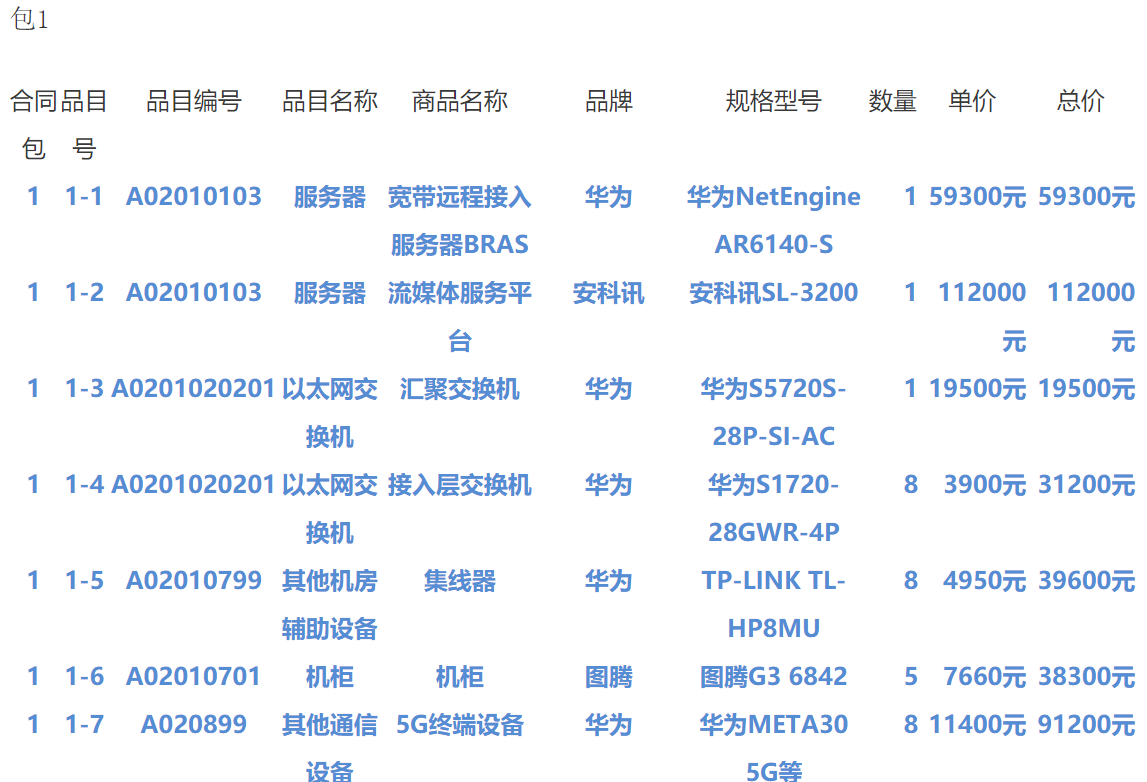Click the 7660元 unit price
Viewport: 1147px width, 782px height.
[984, 677]
